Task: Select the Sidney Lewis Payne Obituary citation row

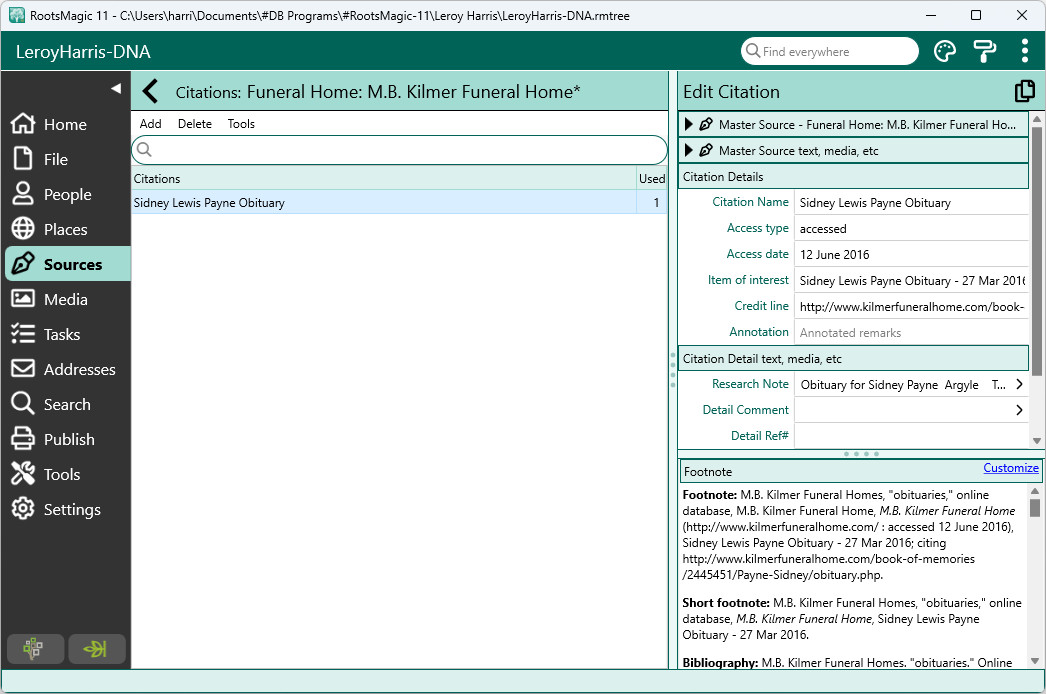Action: click(x=399, y=202)
